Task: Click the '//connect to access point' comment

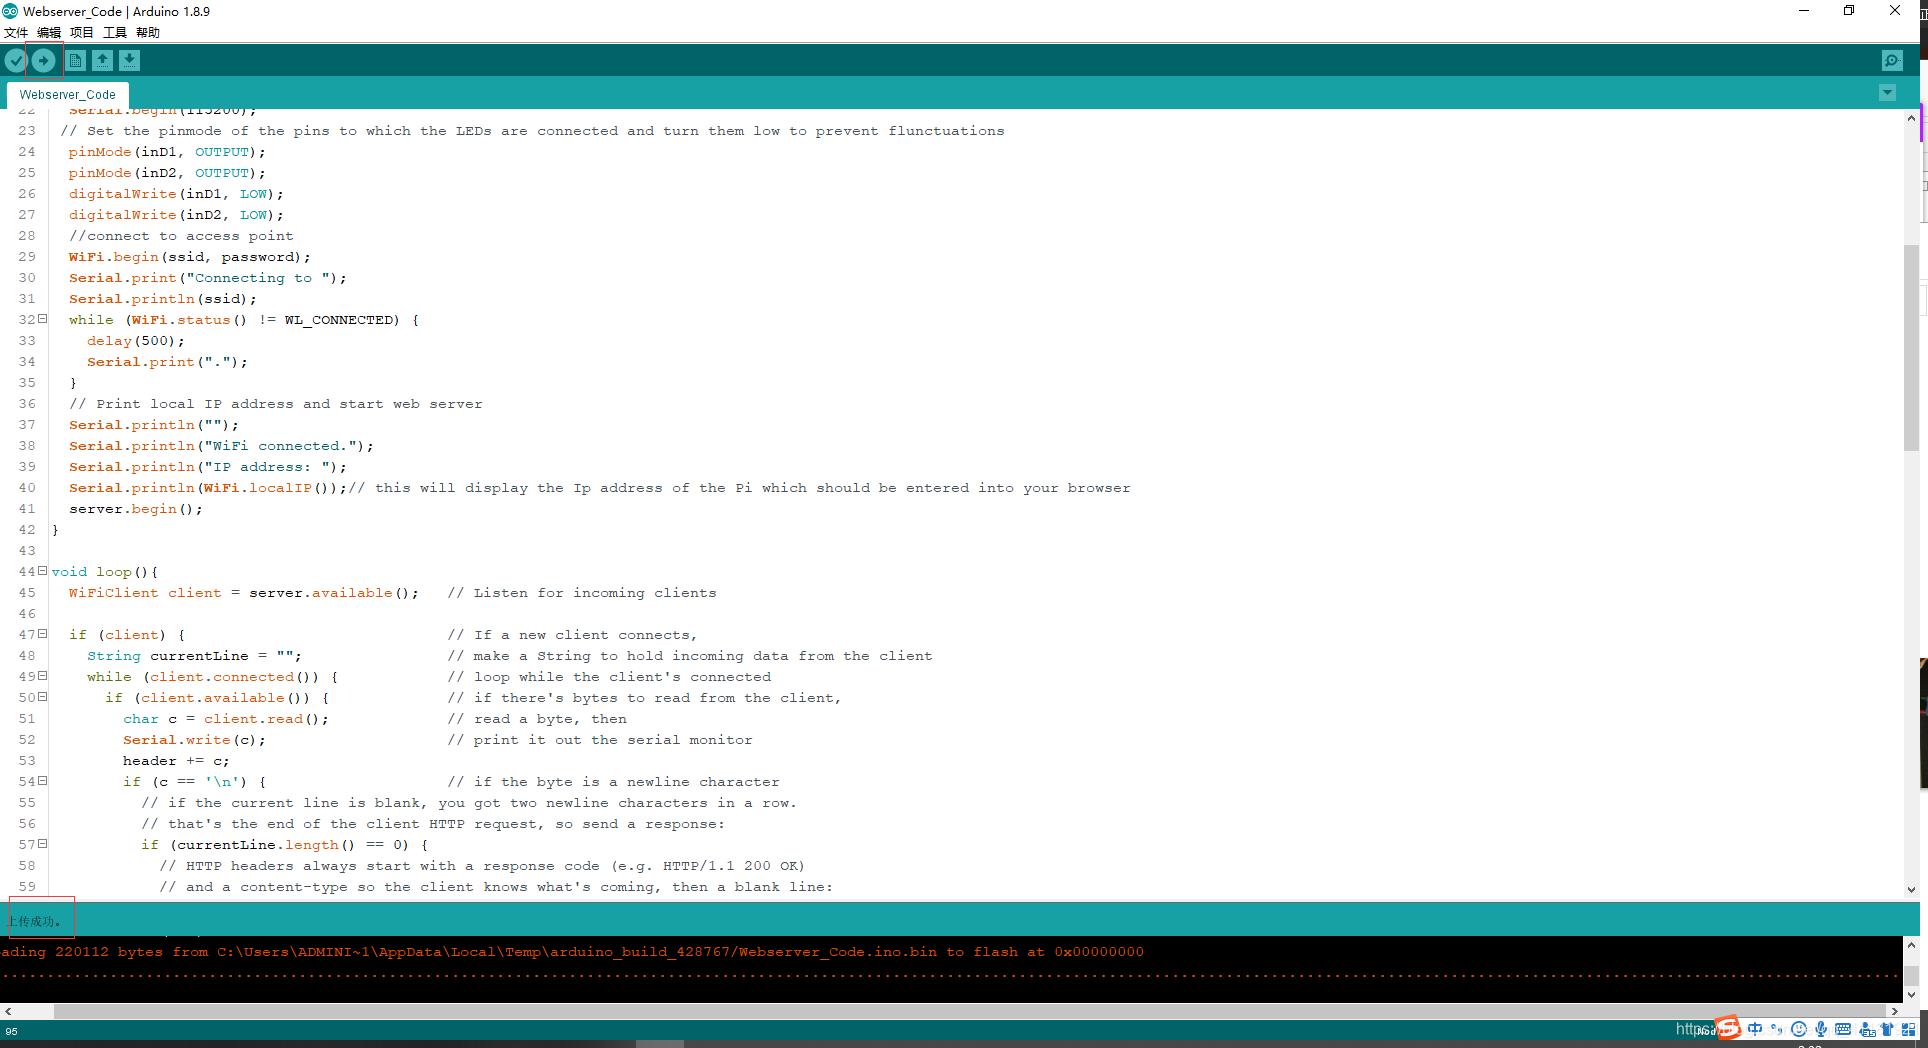Action: (x=181, y=236)
